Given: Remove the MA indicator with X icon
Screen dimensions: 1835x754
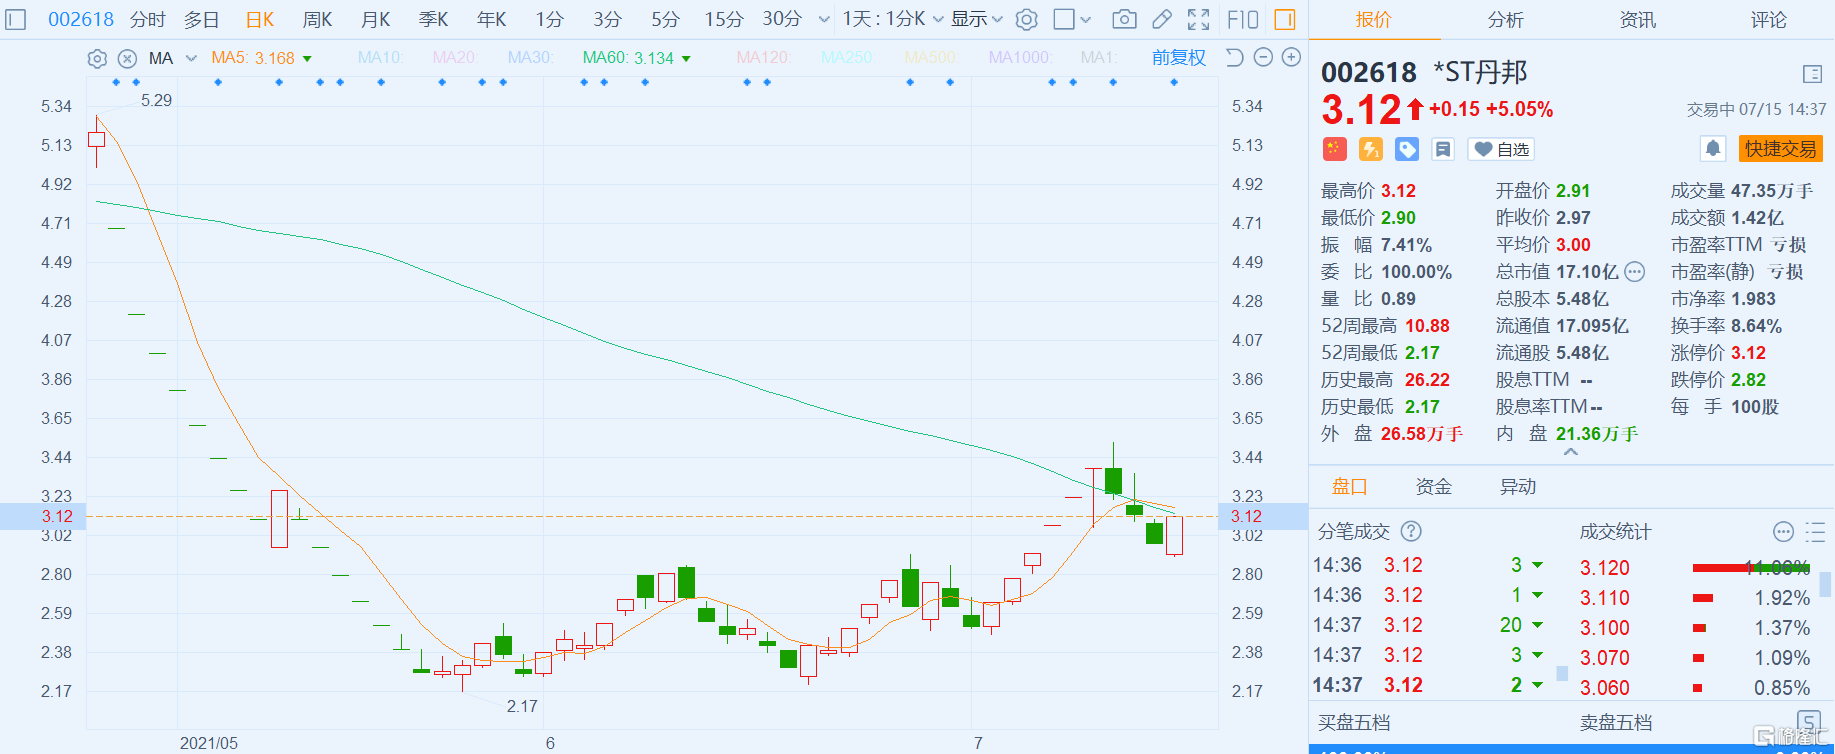Looking at the screenshot, I should coord(127,58).
